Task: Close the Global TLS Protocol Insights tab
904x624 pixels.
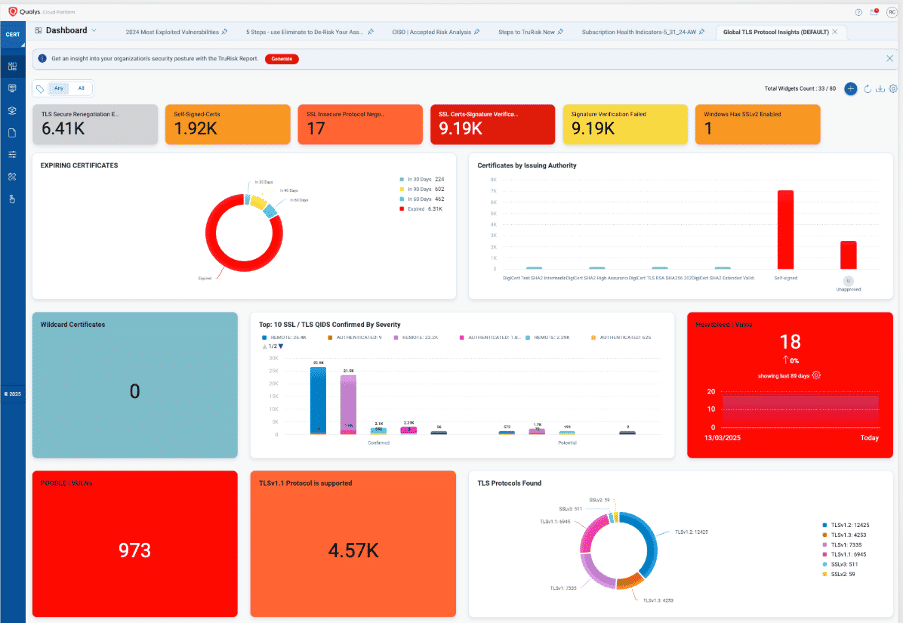Action: click(835, 32)
